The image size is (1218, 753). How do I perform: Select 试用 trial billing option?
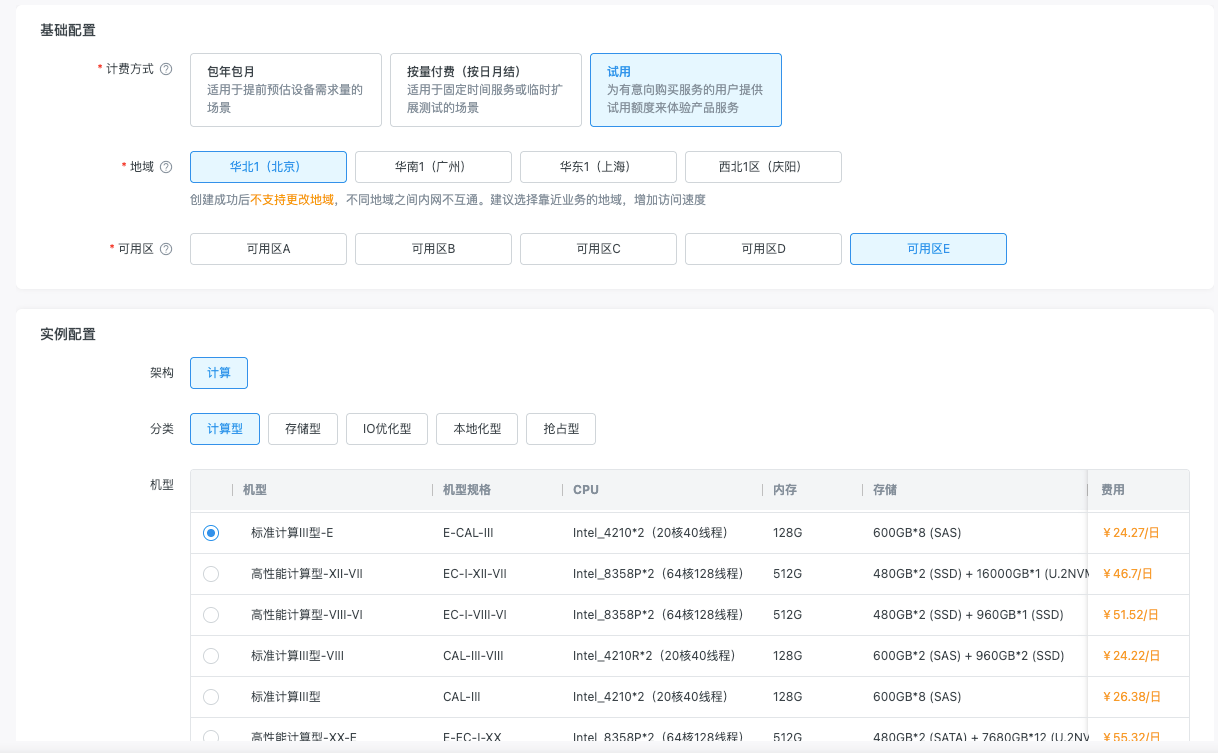pos(686,90)
